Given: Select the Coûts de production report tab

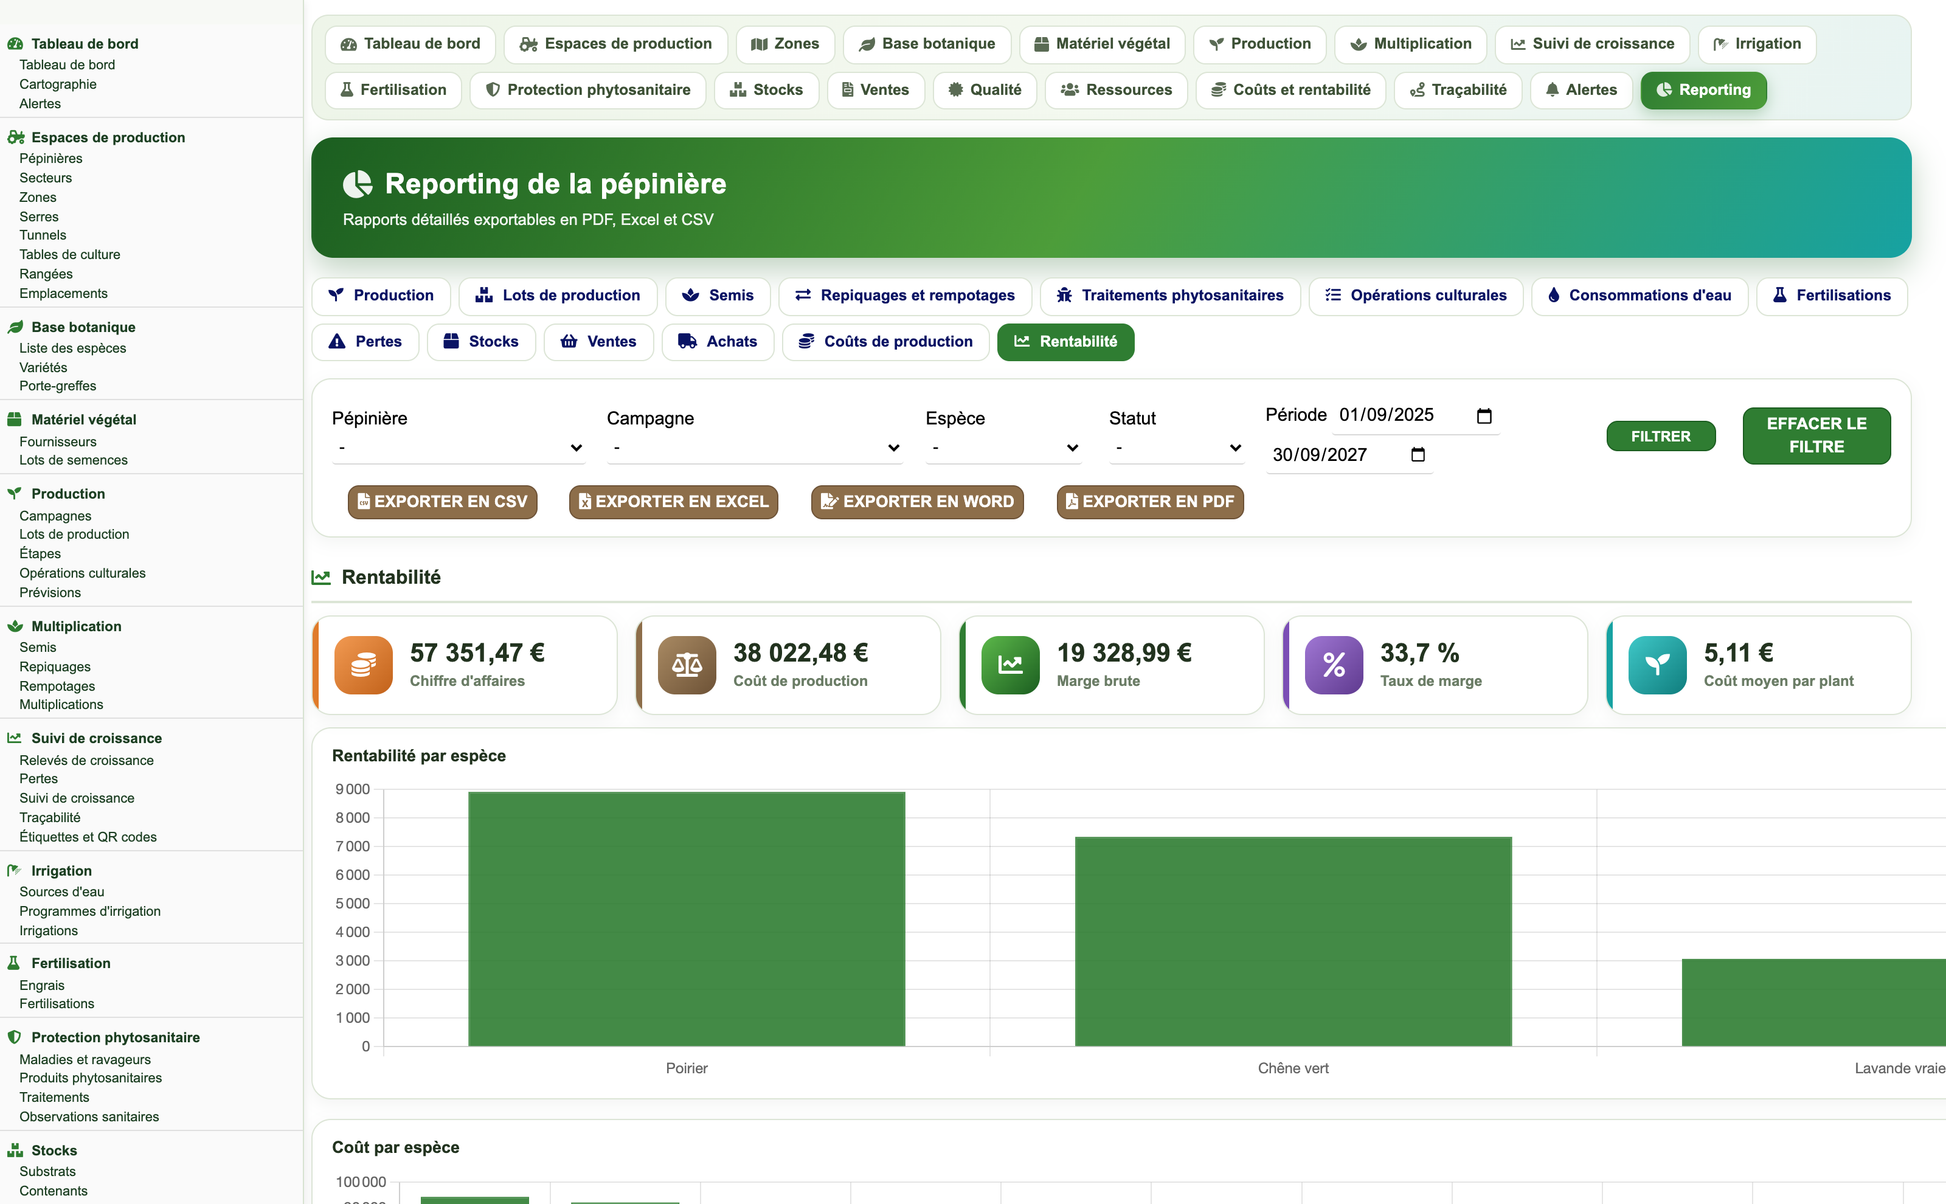Looking at the screenshot, I should point(885,342).
